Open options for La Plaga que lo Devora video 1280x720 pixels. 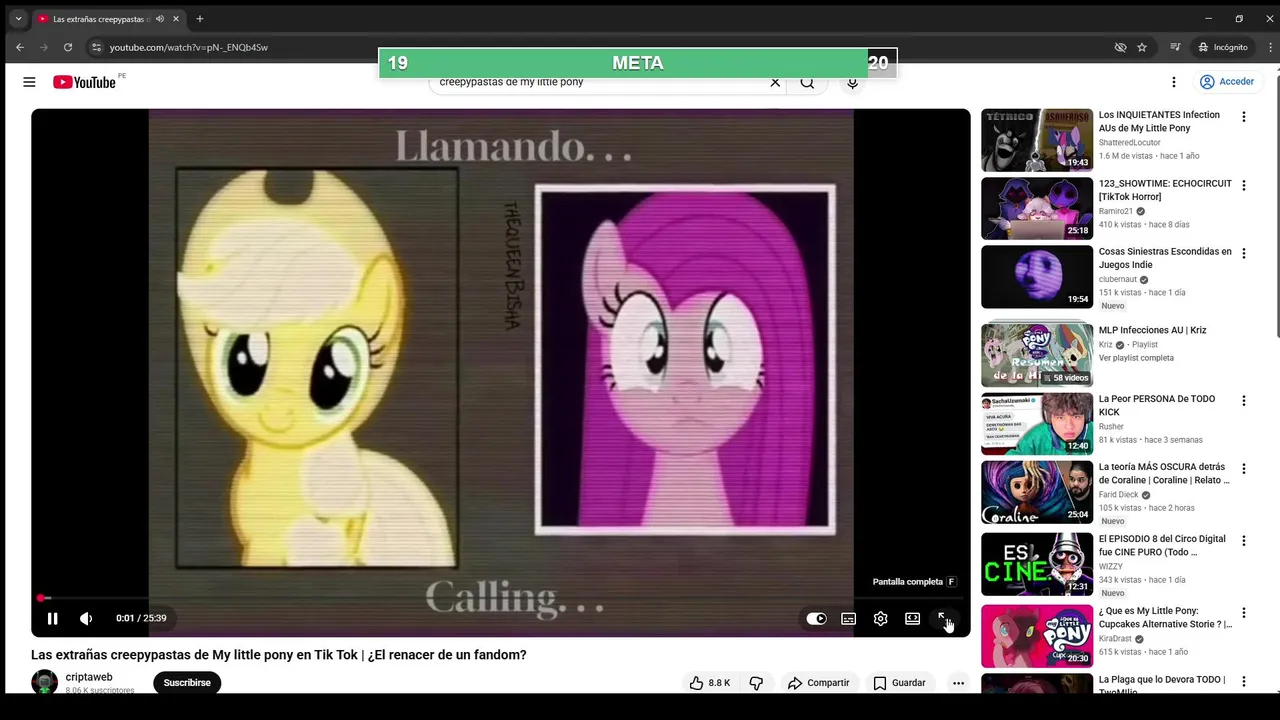[x=1244, y=682]
